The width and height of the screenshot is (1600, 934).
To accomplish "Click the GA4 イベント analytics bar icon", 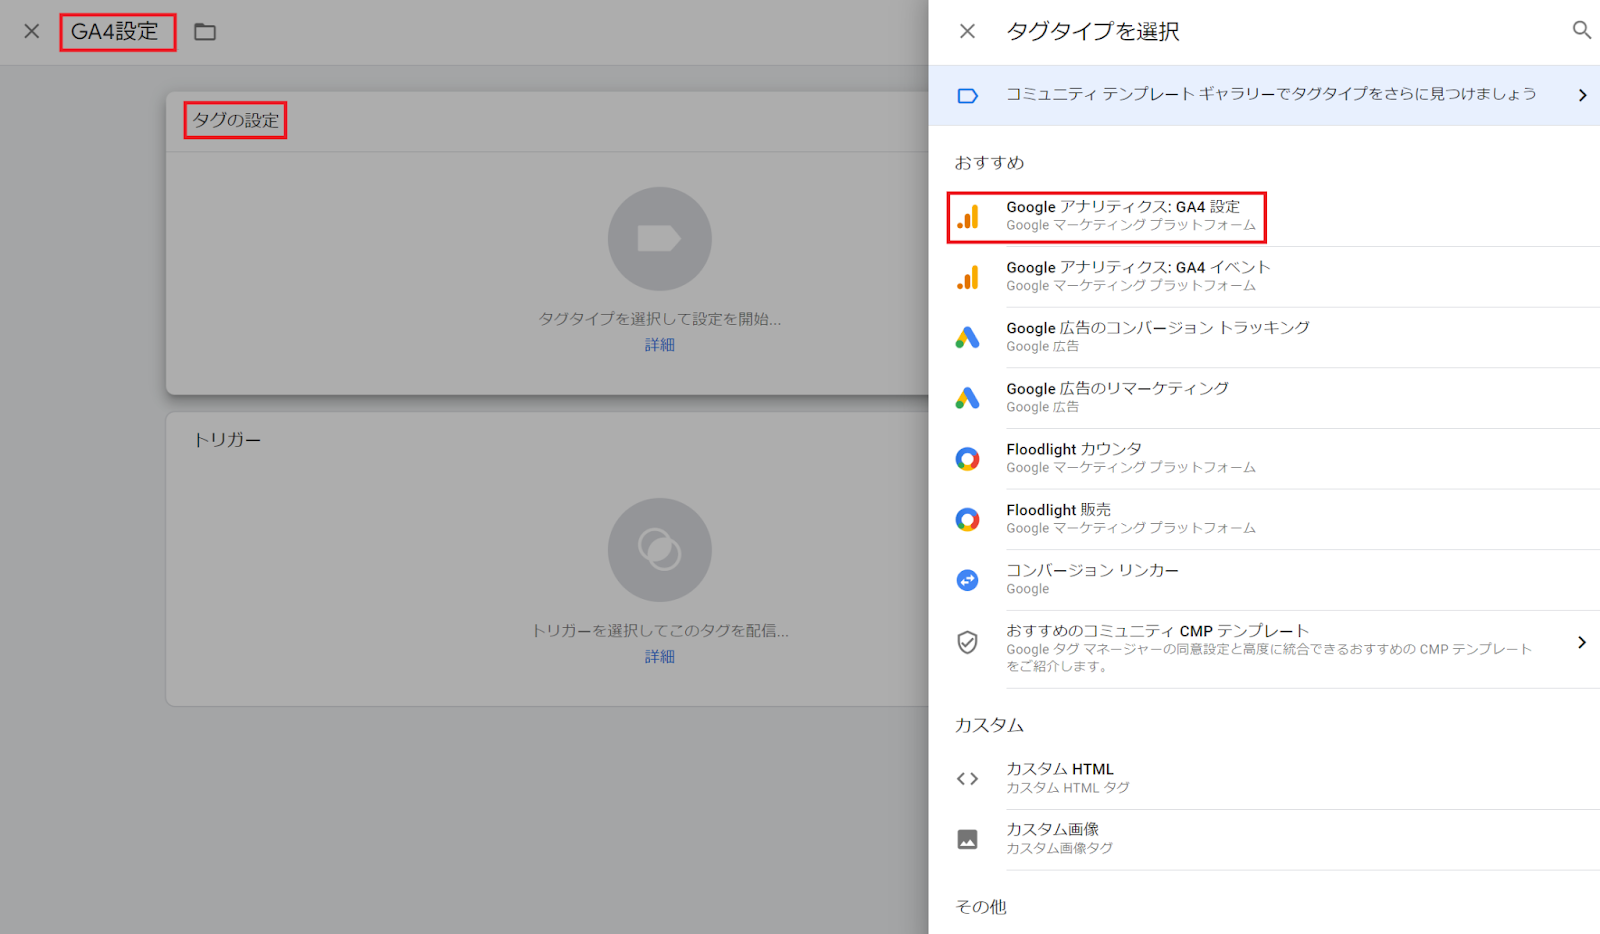I will click(968, 277).
